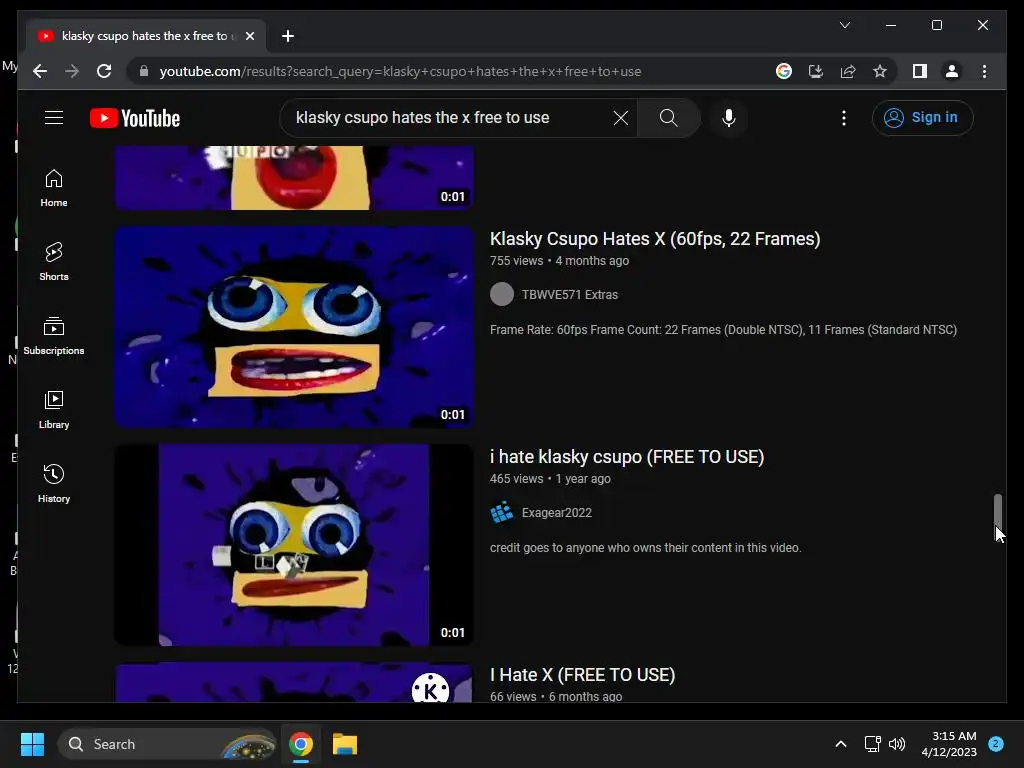Visit the Exagear2022 channel
Image resolution: width=1024 pixels, height=768 pixels.
(556, 513)
